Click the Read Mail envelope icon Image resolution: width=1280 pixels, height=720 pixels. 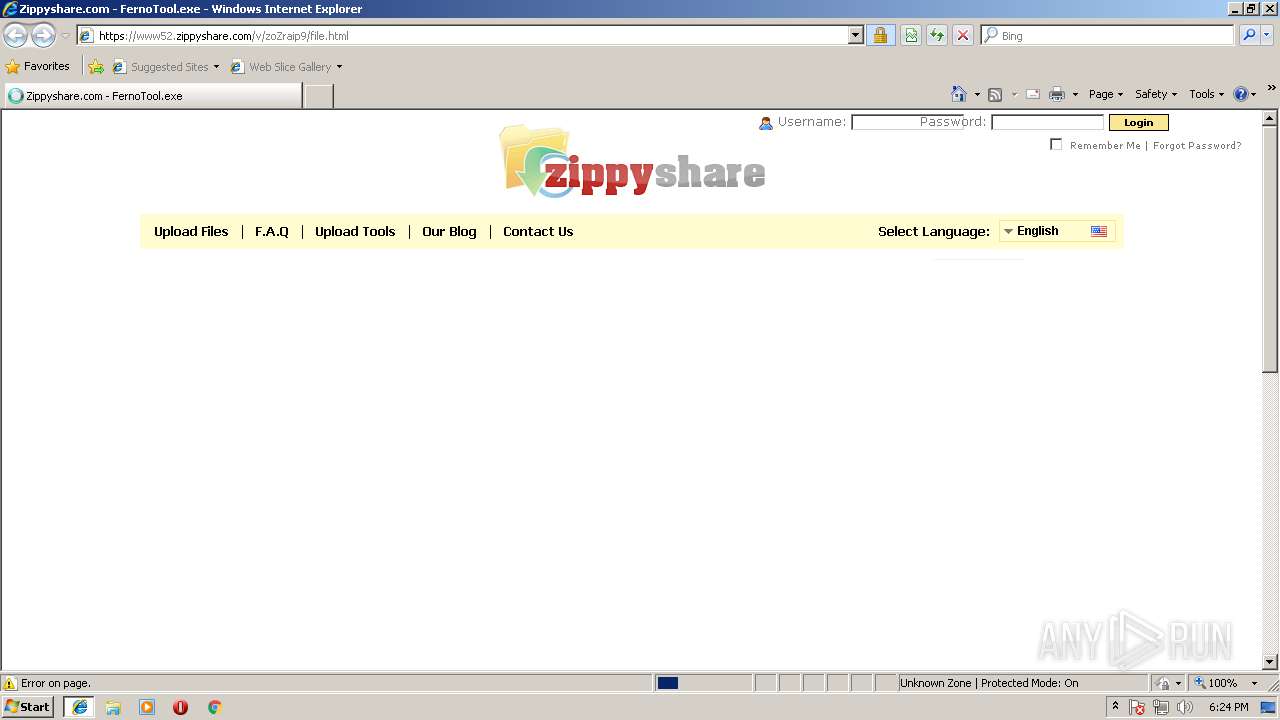click(x=1033, y=94)
